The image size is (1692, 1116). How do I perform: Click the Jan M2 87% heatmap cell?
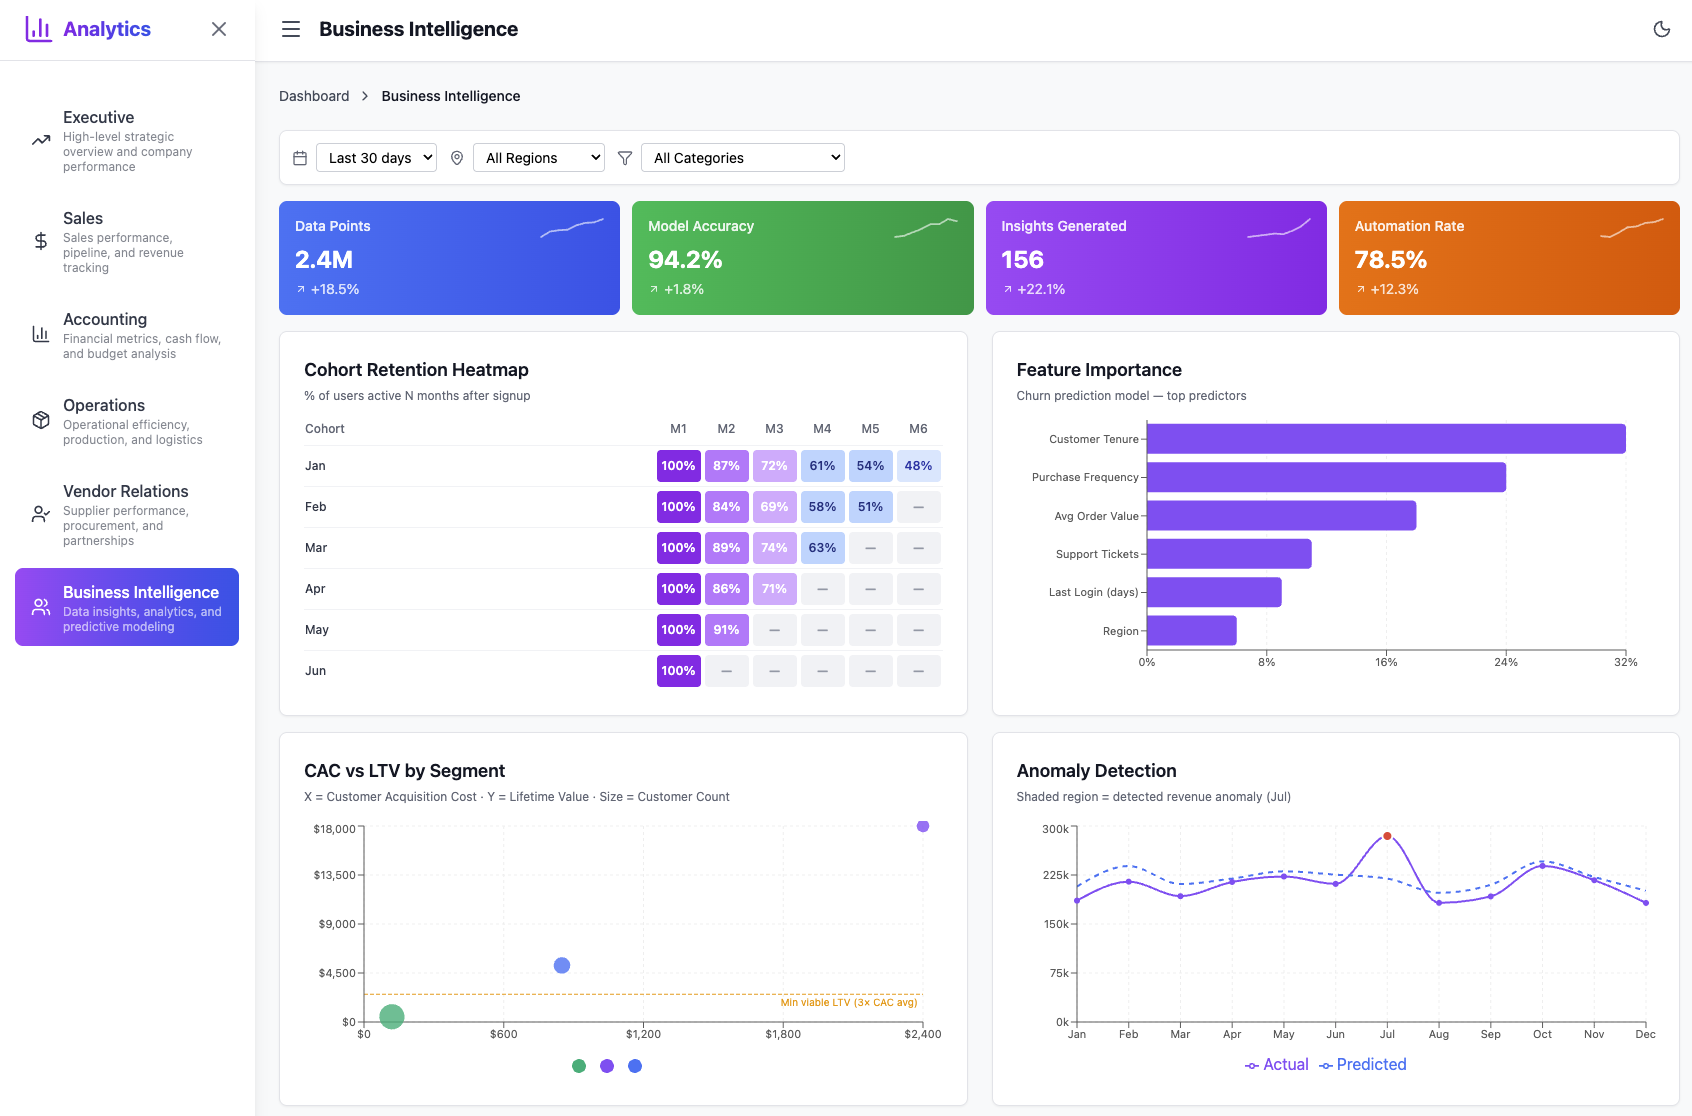click(726, 466)
